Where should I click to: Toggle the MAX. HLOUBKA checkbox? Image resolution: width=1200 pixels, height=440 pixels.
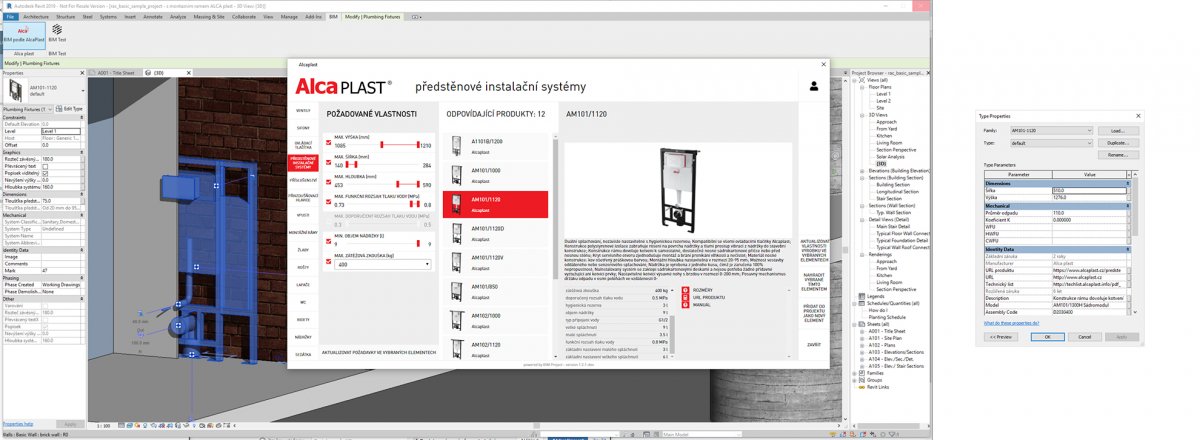(328, 183)
